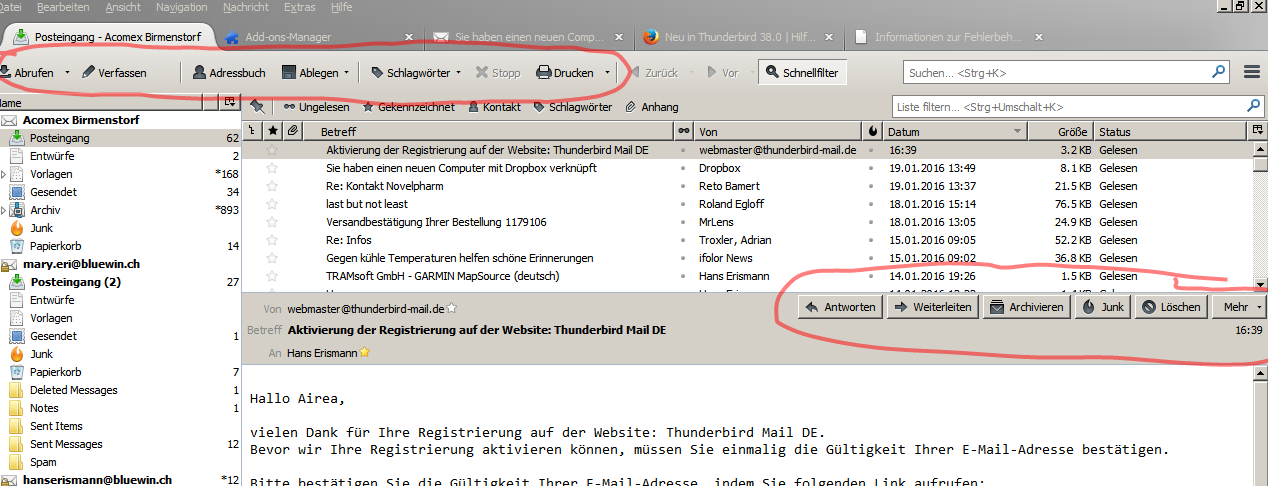
Task: Open the Papierkorb folder with 14 items
Action: click(120, 246)
